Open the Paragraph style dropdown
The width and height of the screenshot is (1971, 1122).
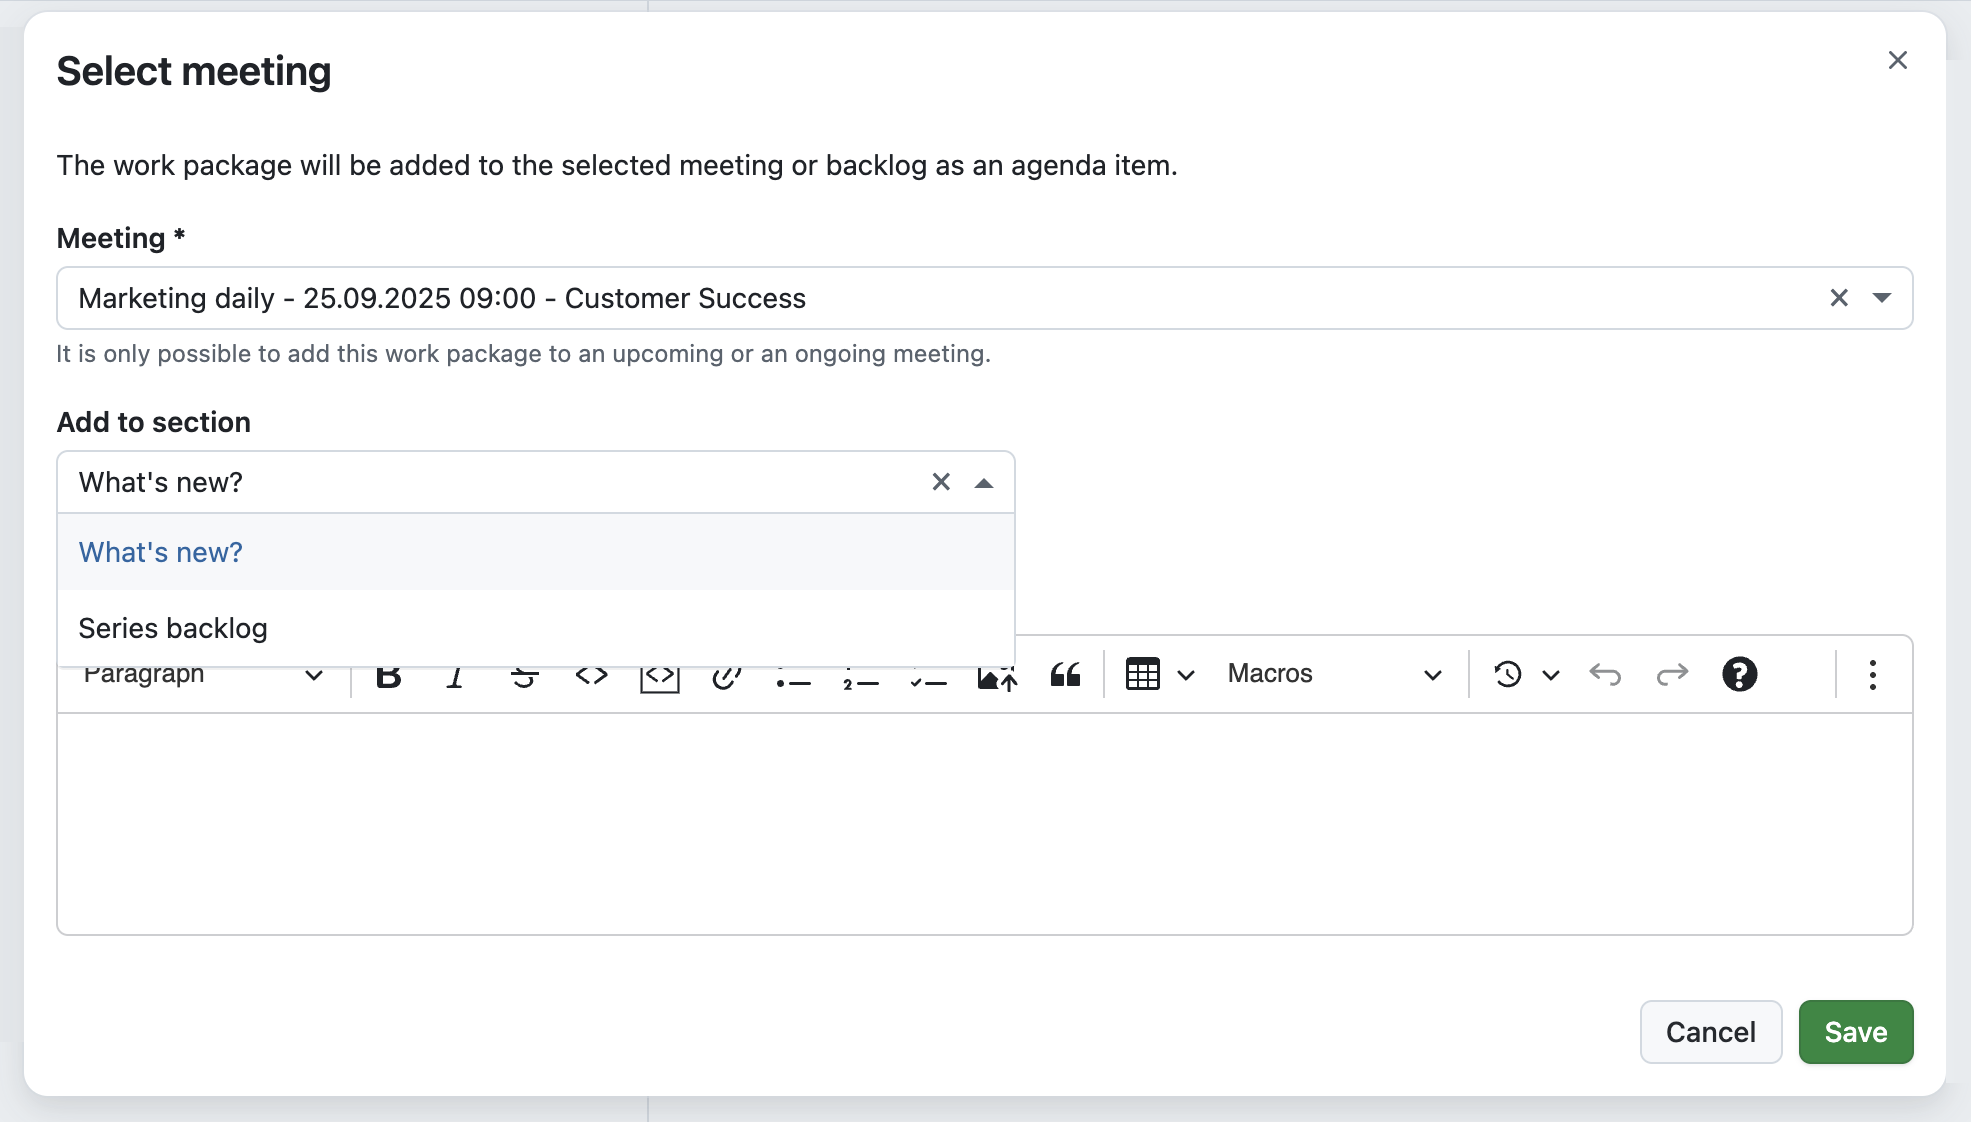(x=200, y=675)
